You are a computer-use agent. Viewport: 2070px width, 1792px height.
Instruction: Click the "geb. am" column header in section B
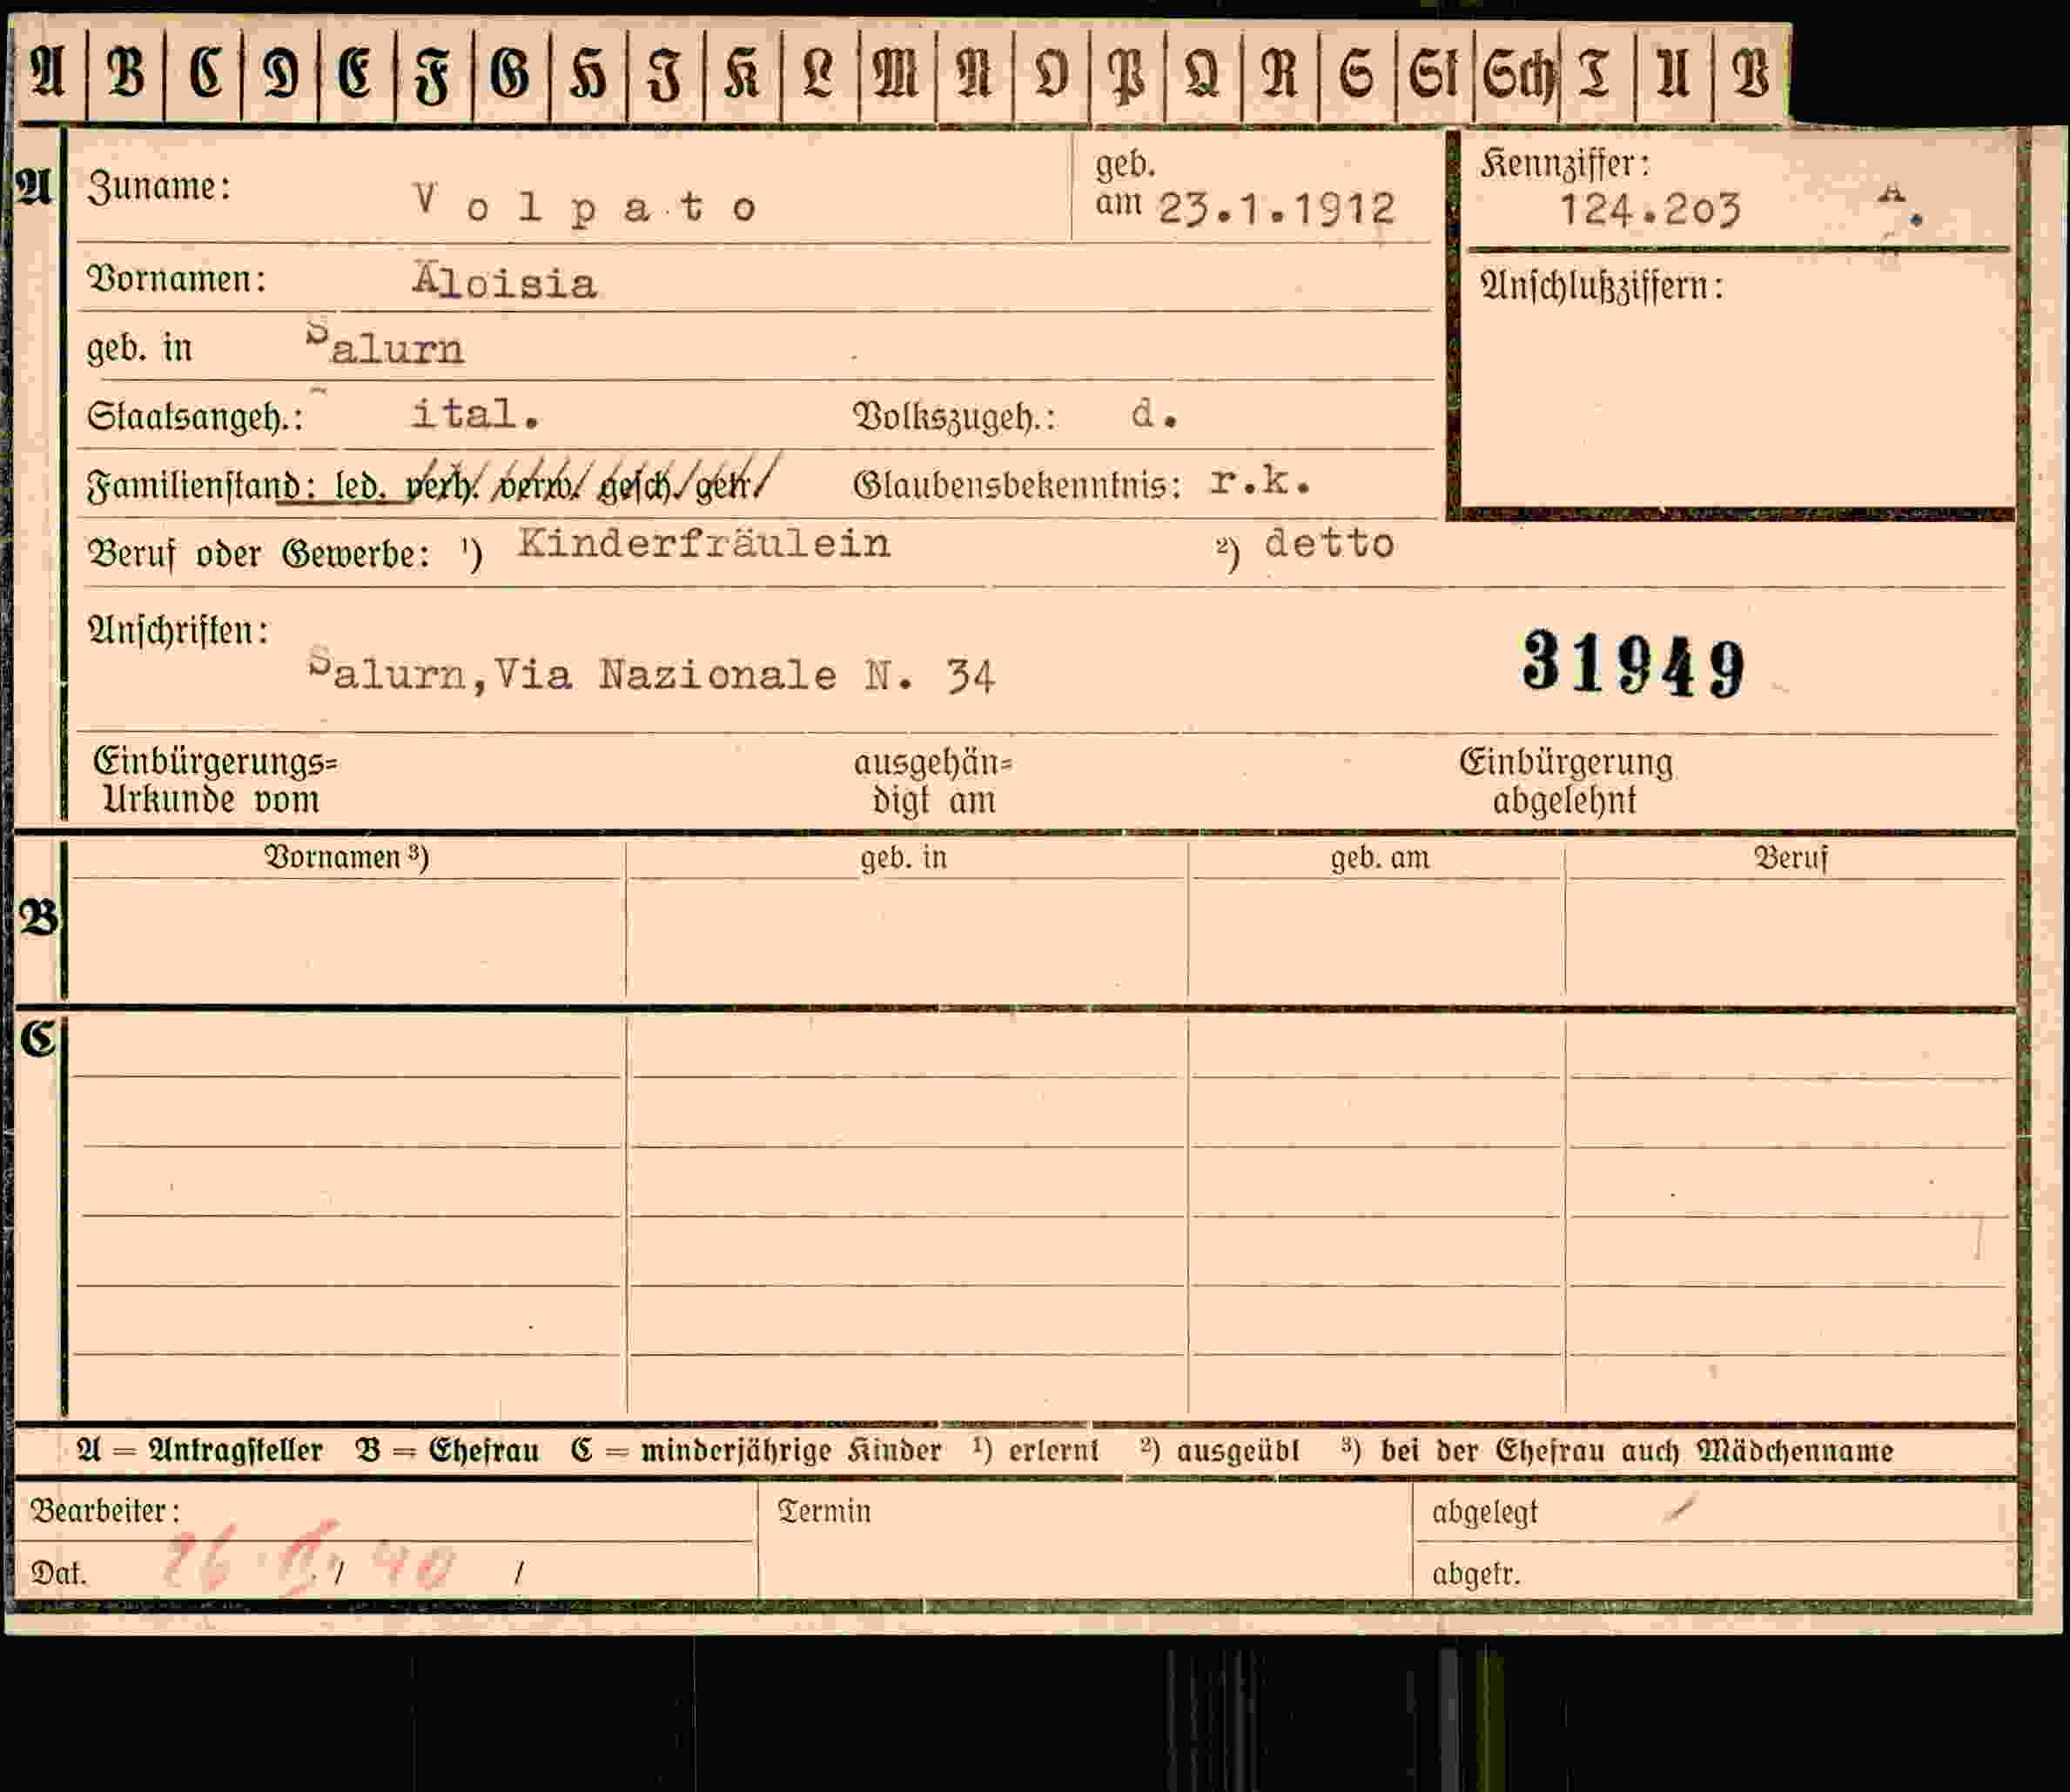(x=1379, y=858)
